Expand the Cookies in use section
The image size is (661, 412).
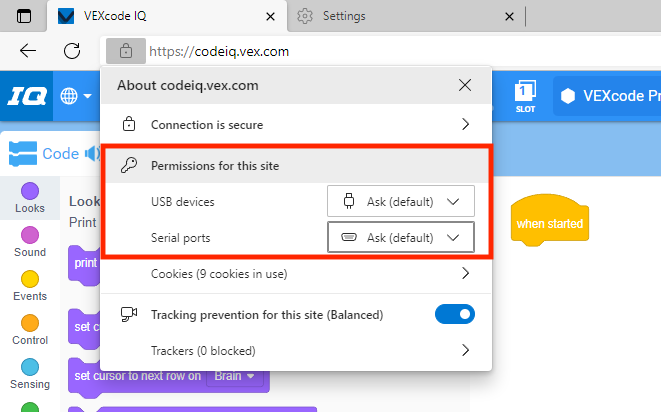(295, 273)
